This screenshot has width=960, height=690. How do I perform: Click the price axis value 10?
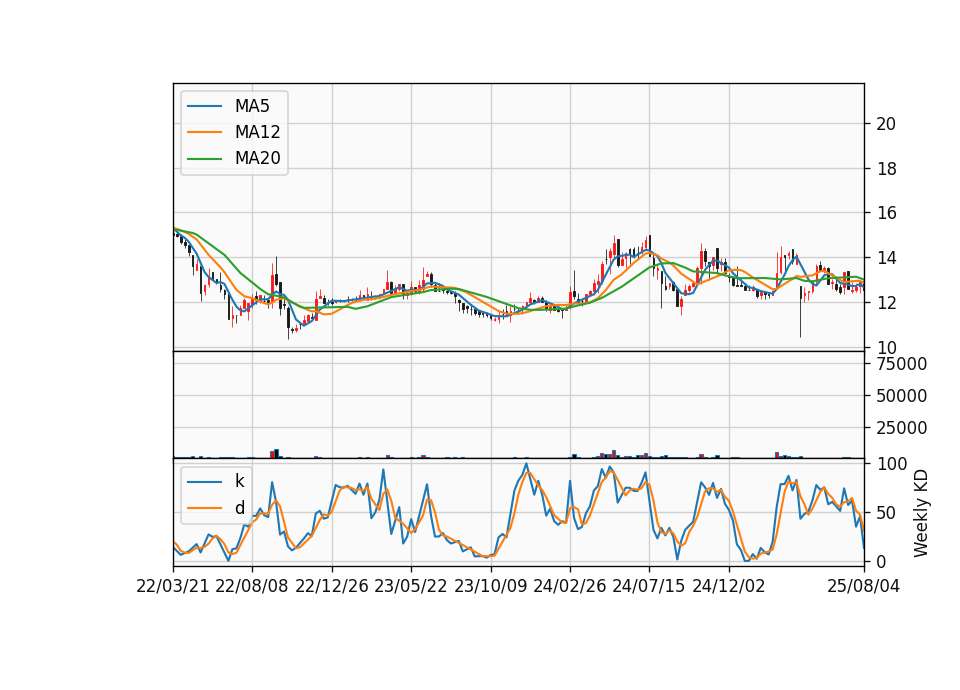coord(886,347)
